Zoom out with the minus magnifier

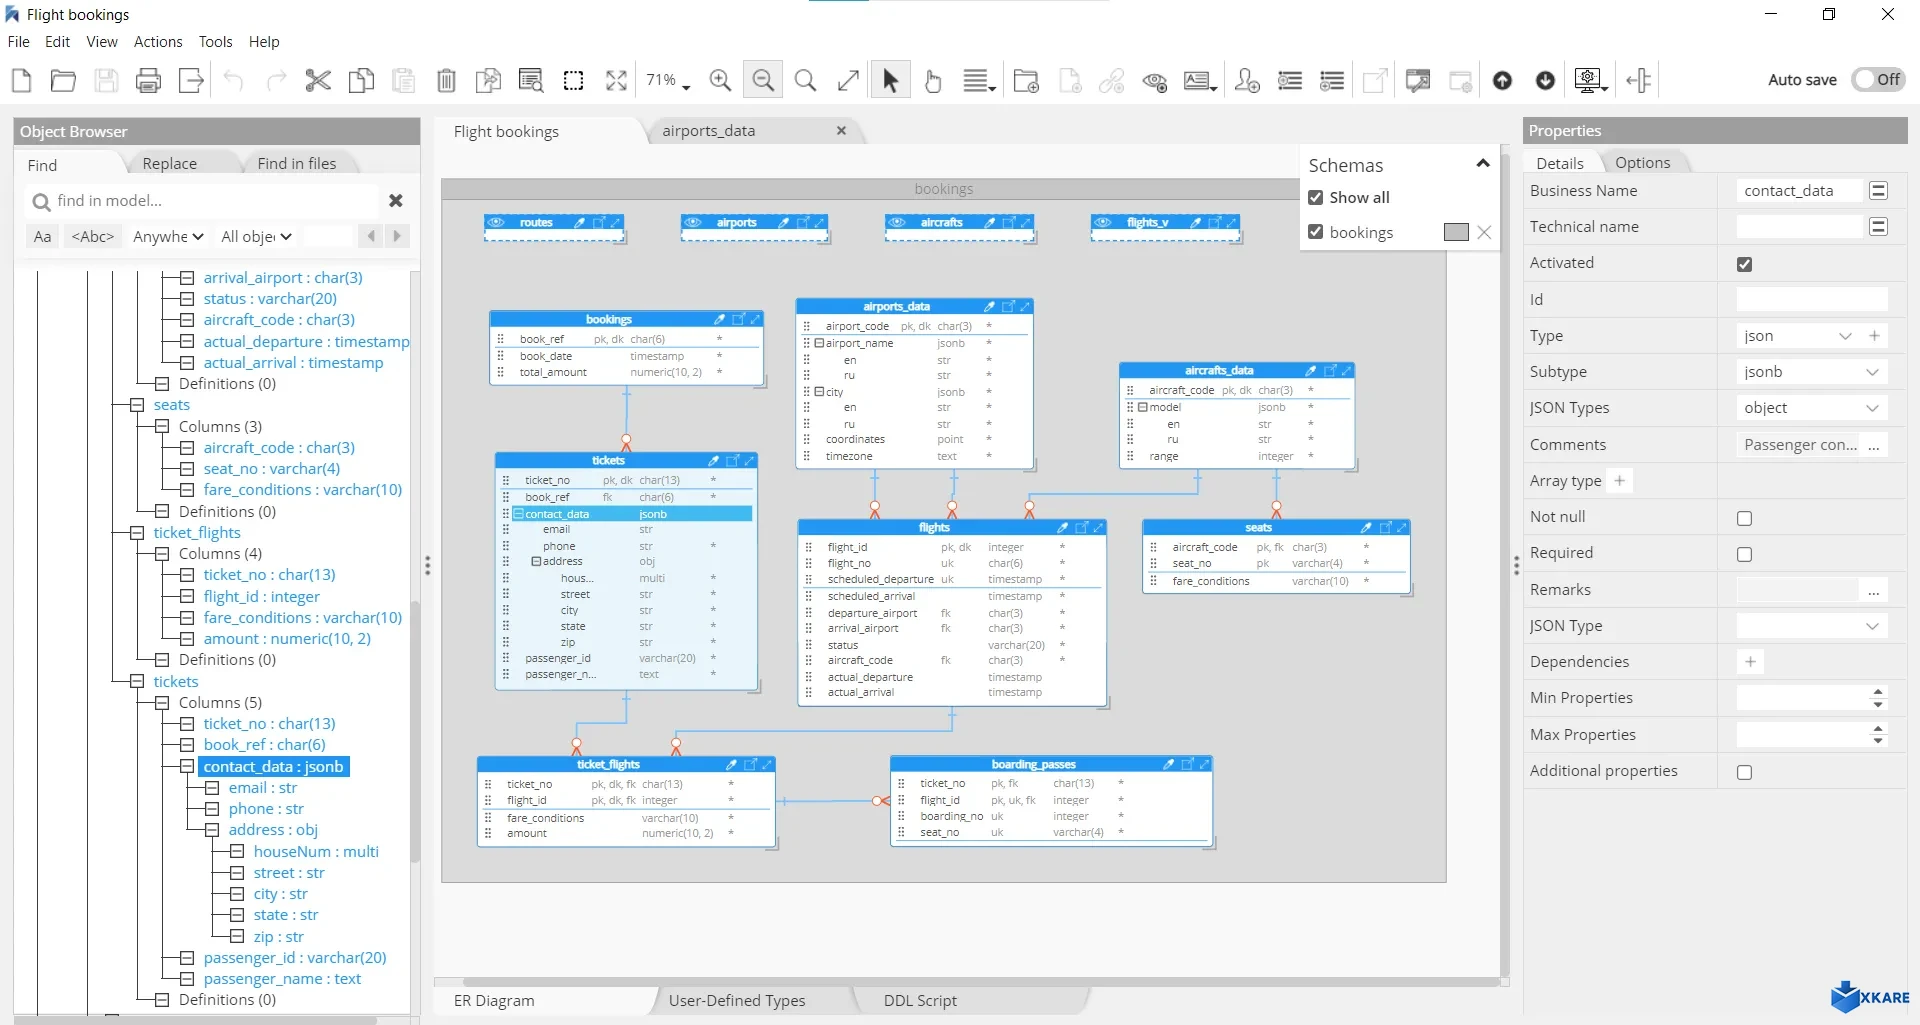tap(763, 81)
